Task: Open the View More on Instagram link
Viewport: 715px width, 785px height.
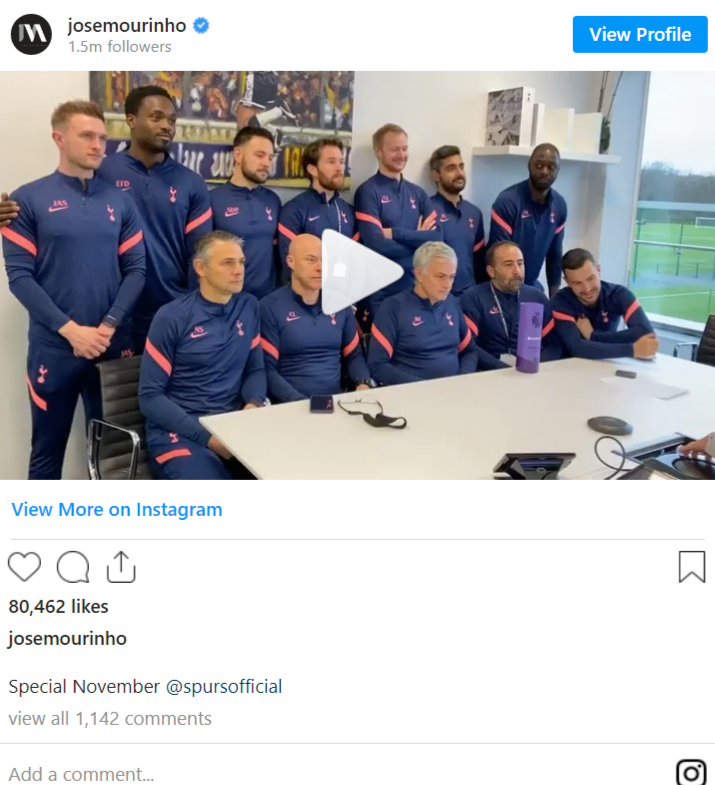Action: (x=117, y=510)
